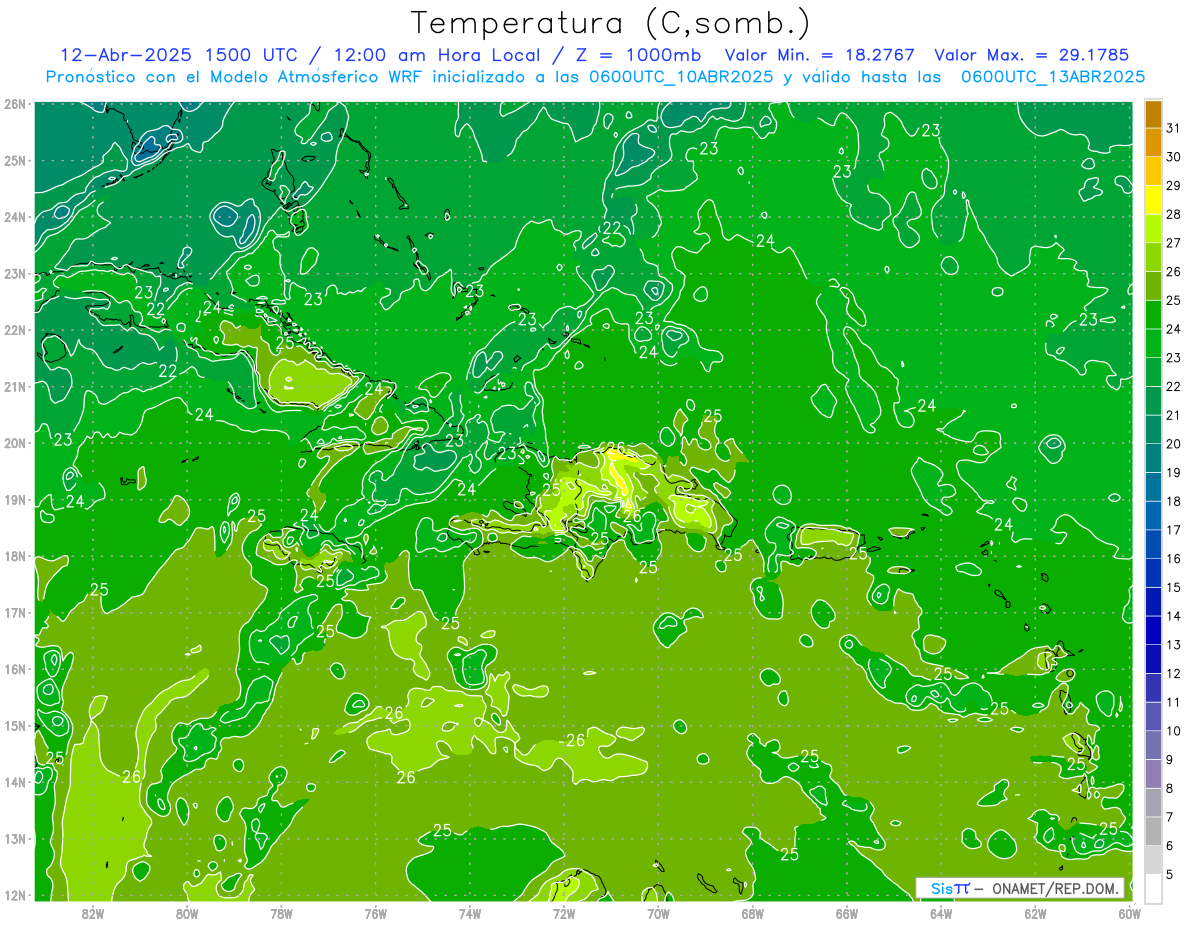The image size is (1200, 927).
Task: Click the "12:00 am Hora Local" text
Action: click(438, 55)
